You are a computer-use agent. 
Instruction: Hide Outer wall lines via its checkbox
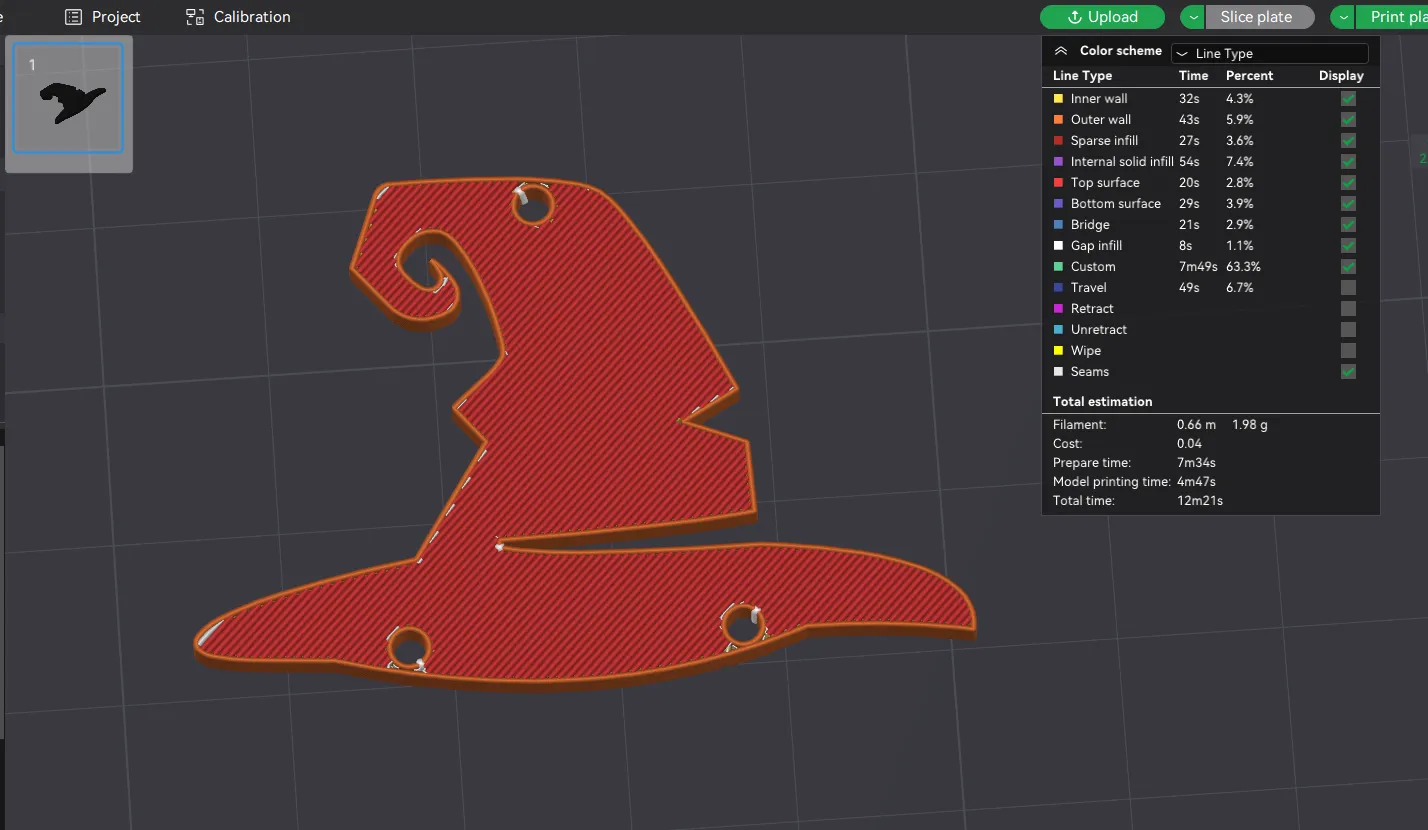(x=1348, y=120)
